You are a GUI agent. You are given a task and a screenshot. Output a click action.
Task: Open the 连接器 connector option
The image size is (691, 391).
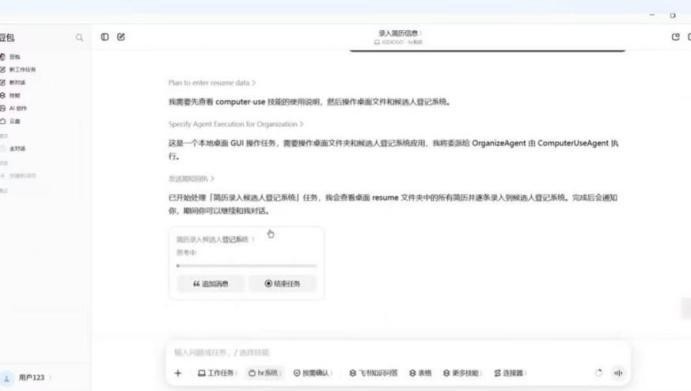(x=509, y=373)
